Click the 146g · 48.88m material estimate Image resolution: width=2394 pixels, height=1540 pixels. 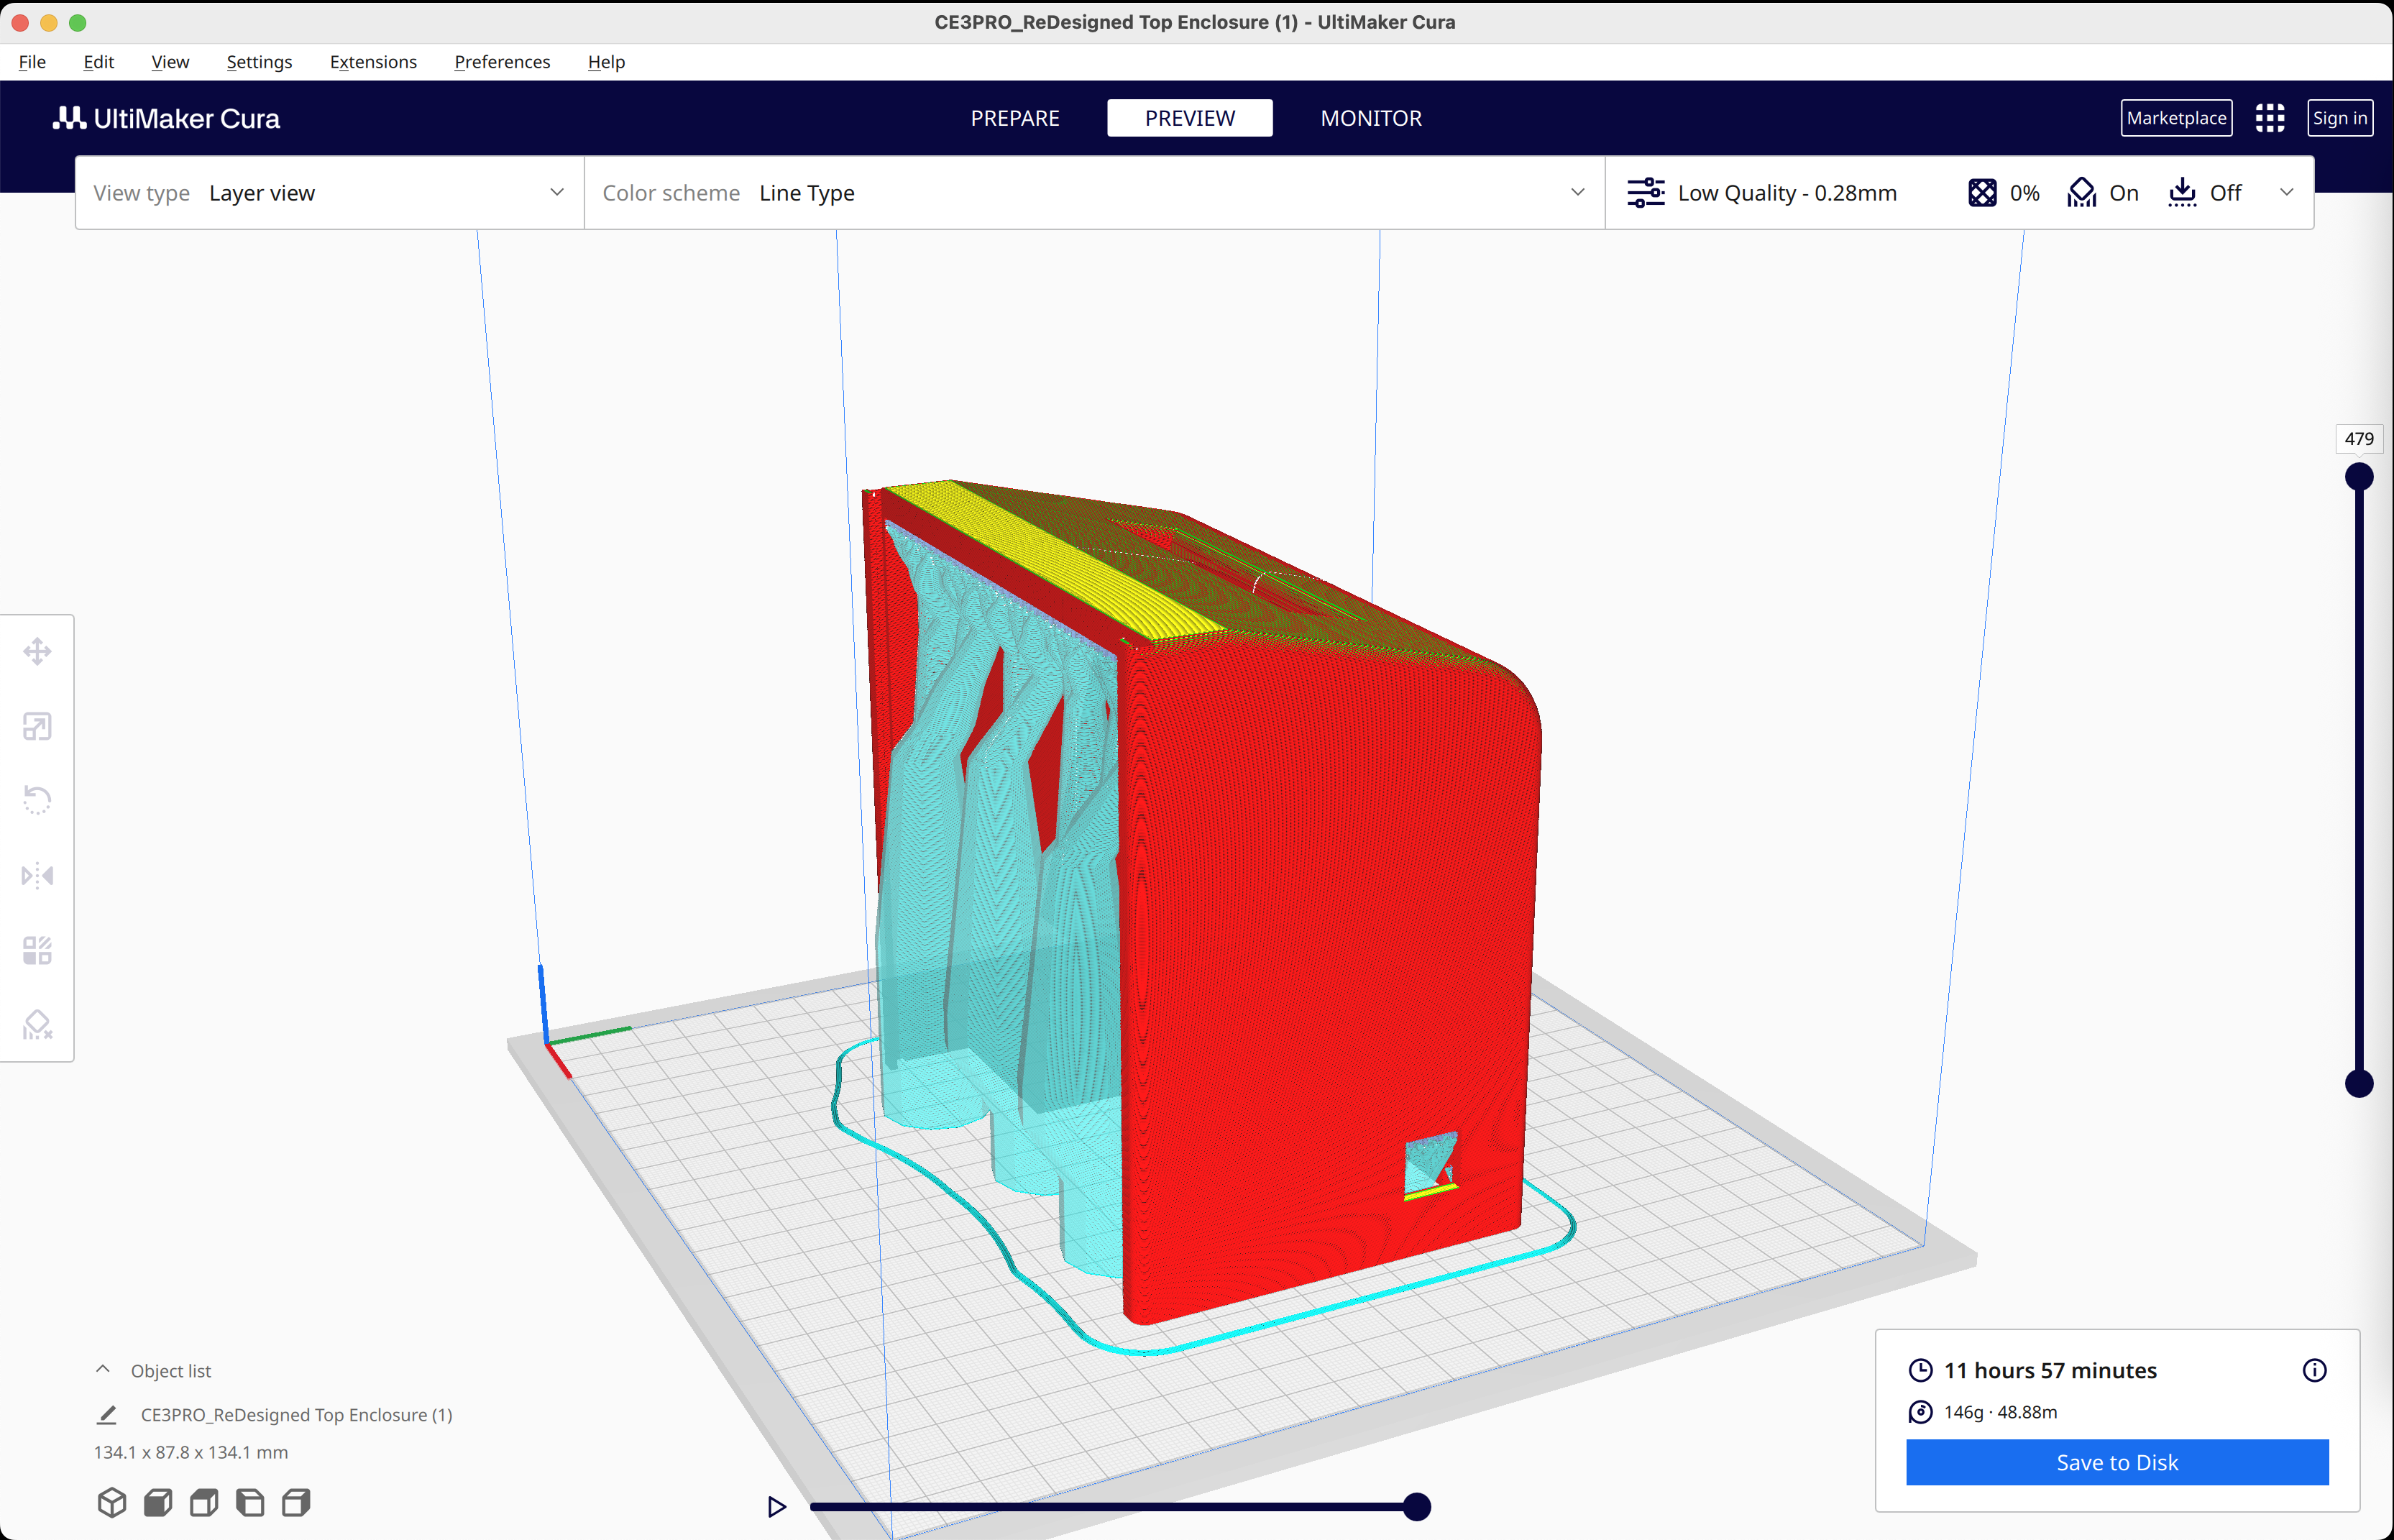pos(2000,1412)
